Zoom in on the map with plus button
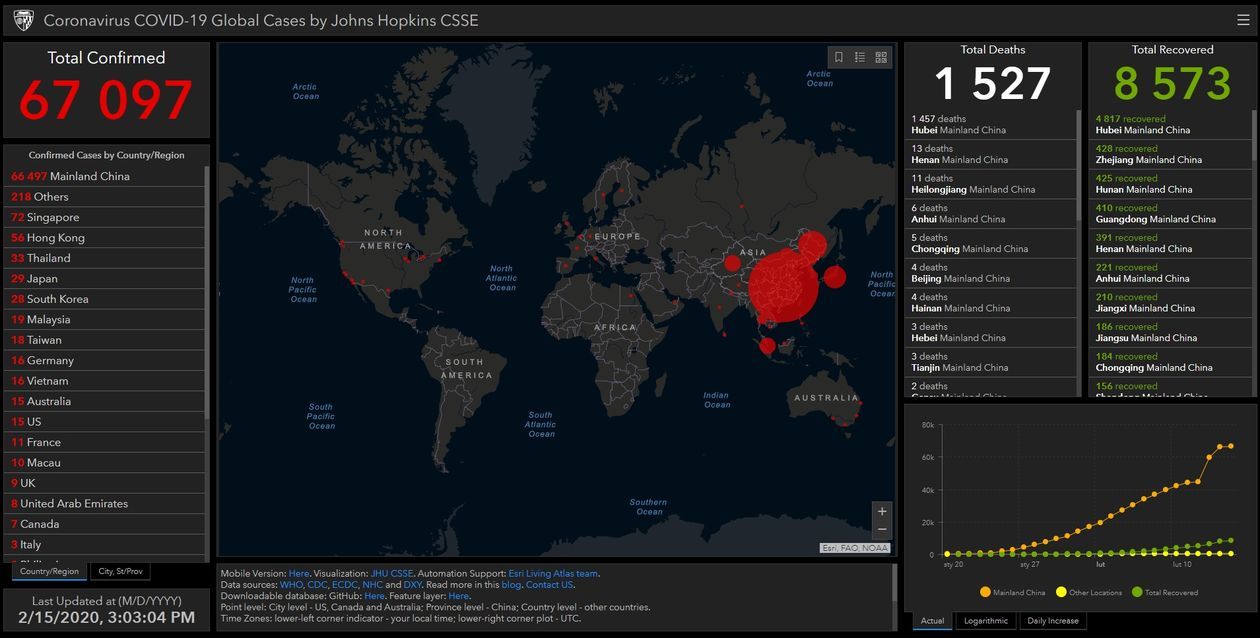The height and width of the screenshot is (638, 1260). click(881, 511)
